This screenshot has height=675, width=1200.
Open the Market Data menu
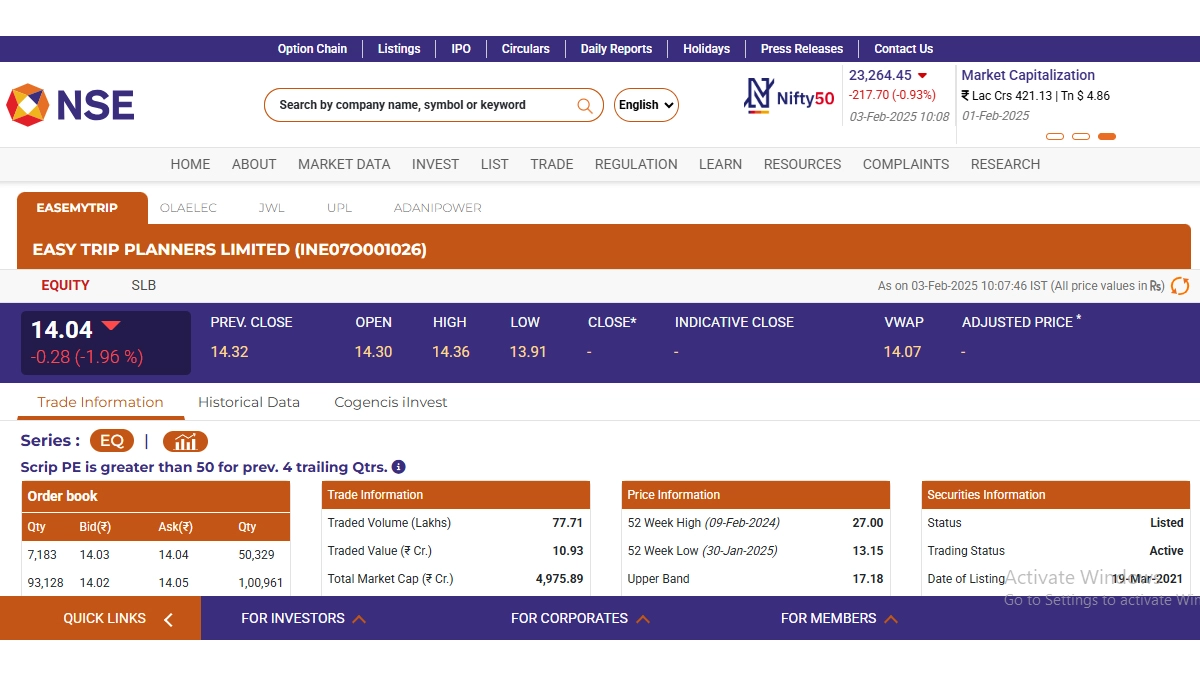[x=344, y=164]
